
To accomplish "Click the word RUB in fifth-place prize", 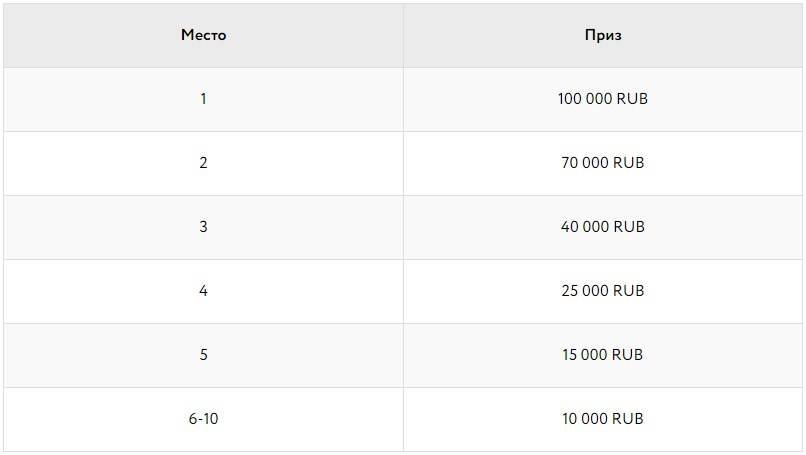I will pyautogui.click(x=628, y=355).
